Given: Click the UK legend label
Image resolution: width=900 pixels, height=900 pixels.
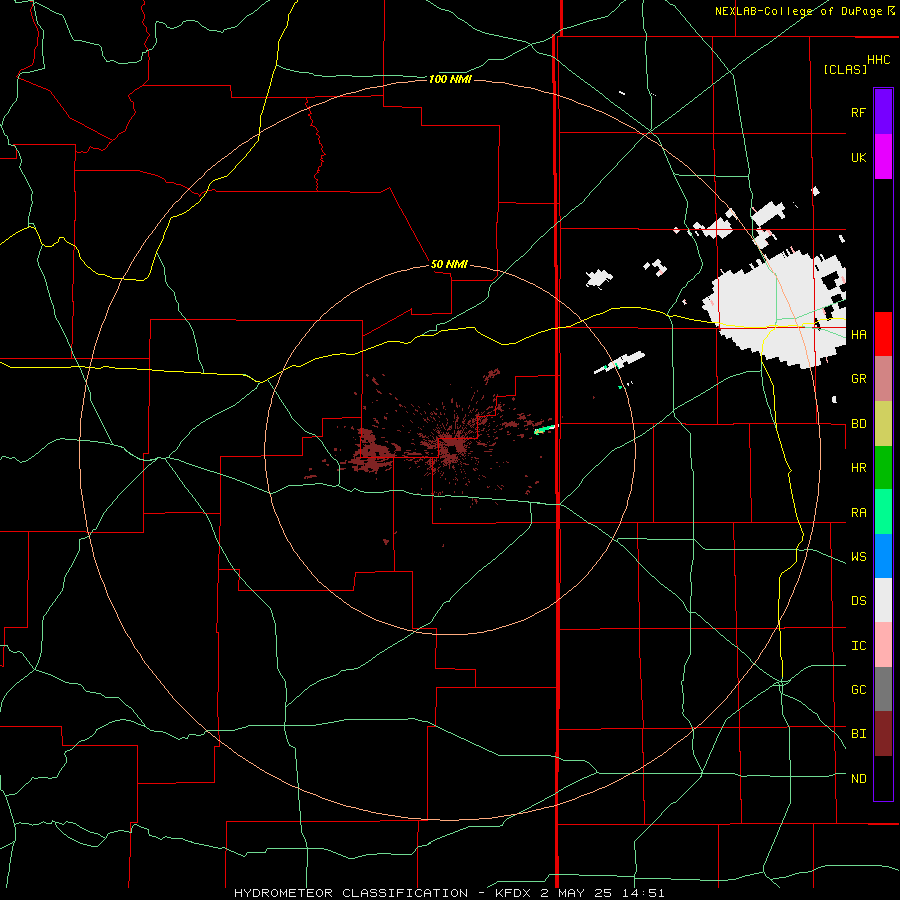Looking at the screenshot, I should click(858, 157).
